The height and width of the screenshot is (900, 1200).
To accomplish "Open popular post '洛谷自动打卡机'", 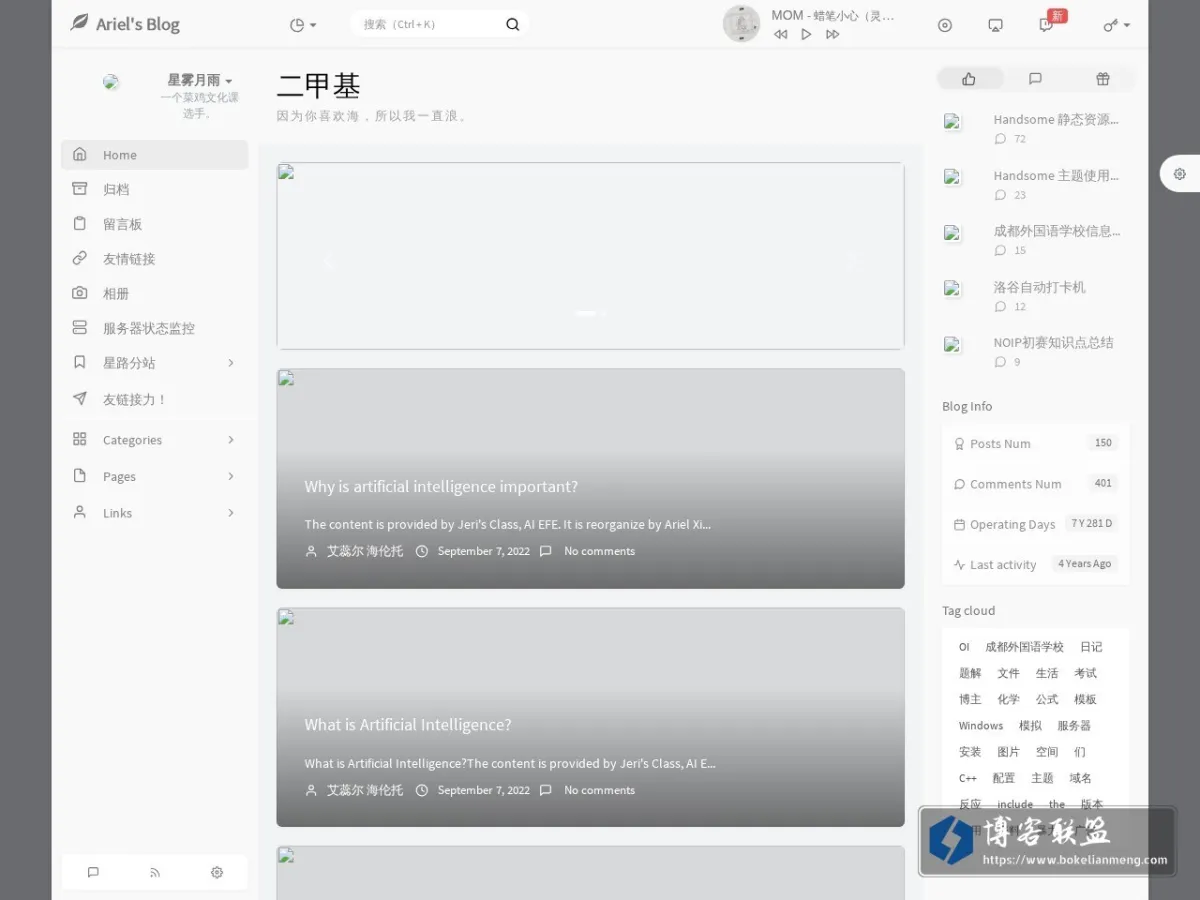I will (x=1039, y=287).
